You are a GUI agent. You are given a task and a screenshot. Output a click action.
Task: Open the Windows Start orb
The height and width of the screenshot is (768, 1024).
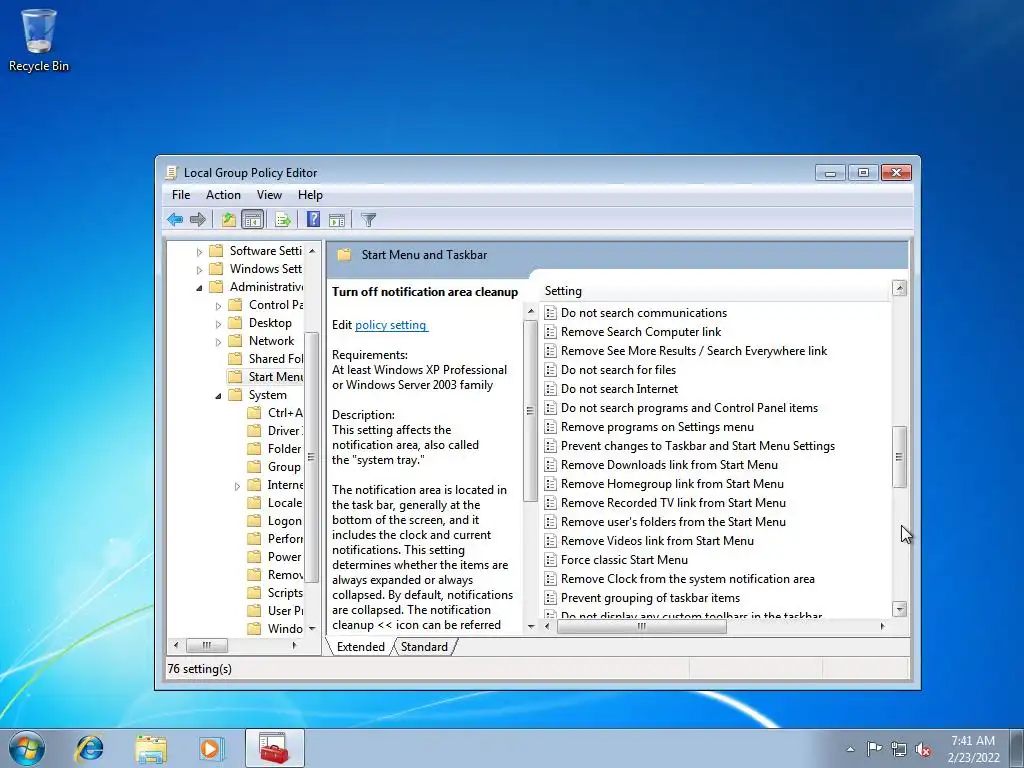pyautogui.click(x=27, y=748)
